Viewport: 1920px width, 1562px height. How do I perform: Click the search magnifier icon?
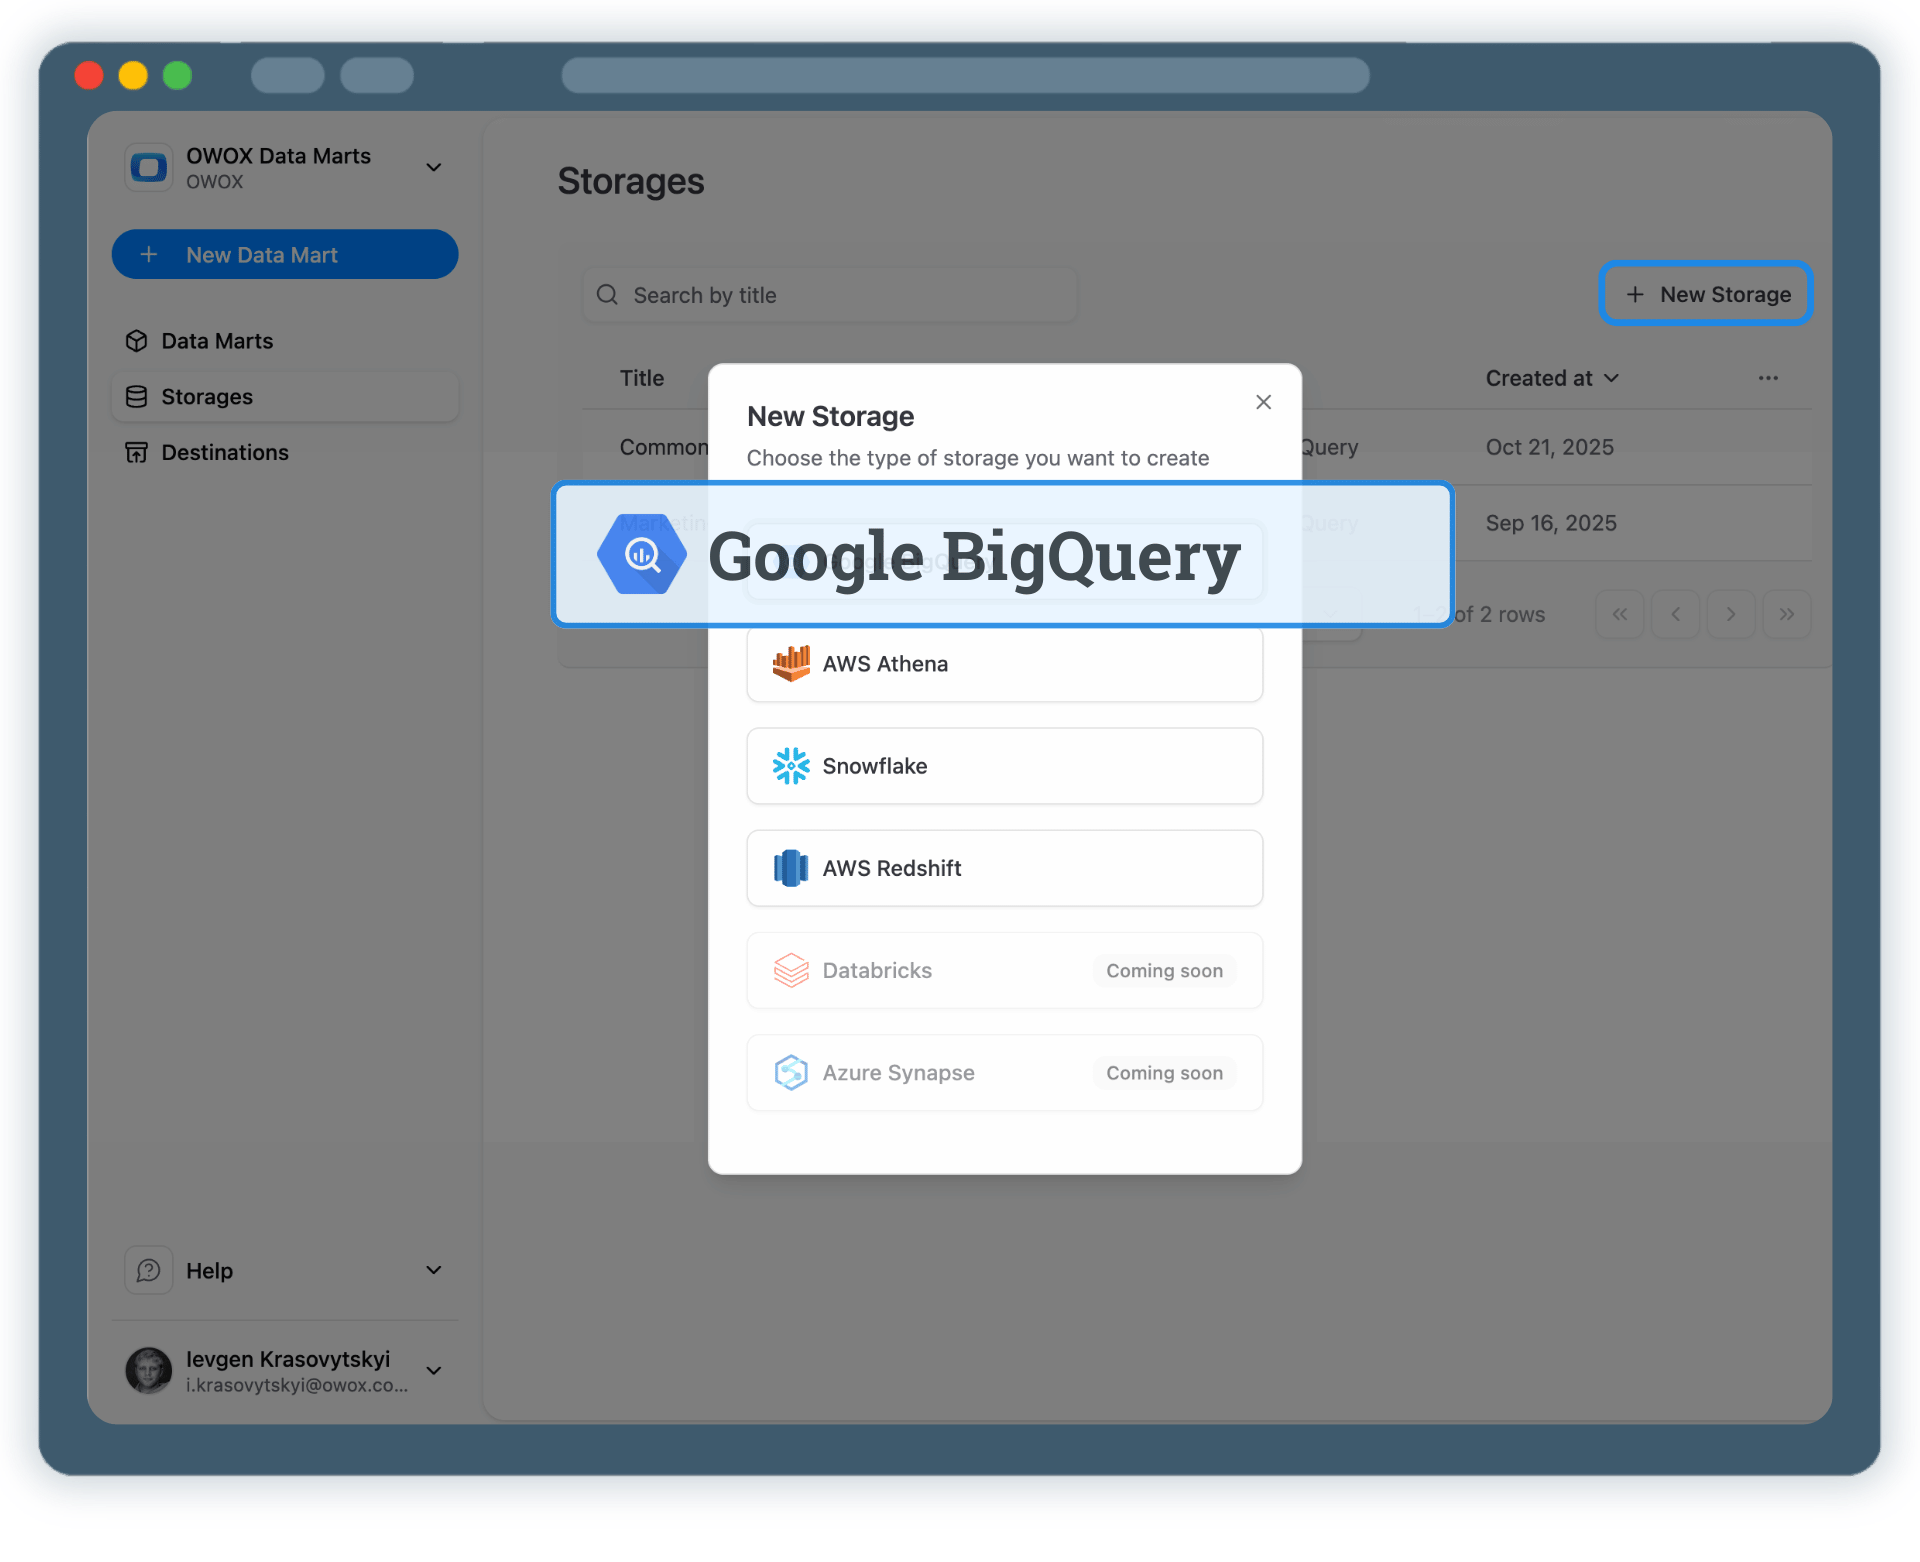(608, 294)
